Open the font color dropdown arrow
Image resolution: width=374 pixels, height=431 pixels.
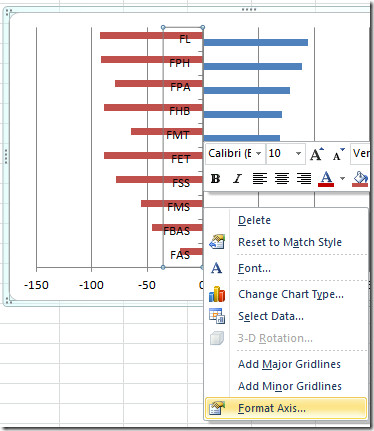point(342,179)
